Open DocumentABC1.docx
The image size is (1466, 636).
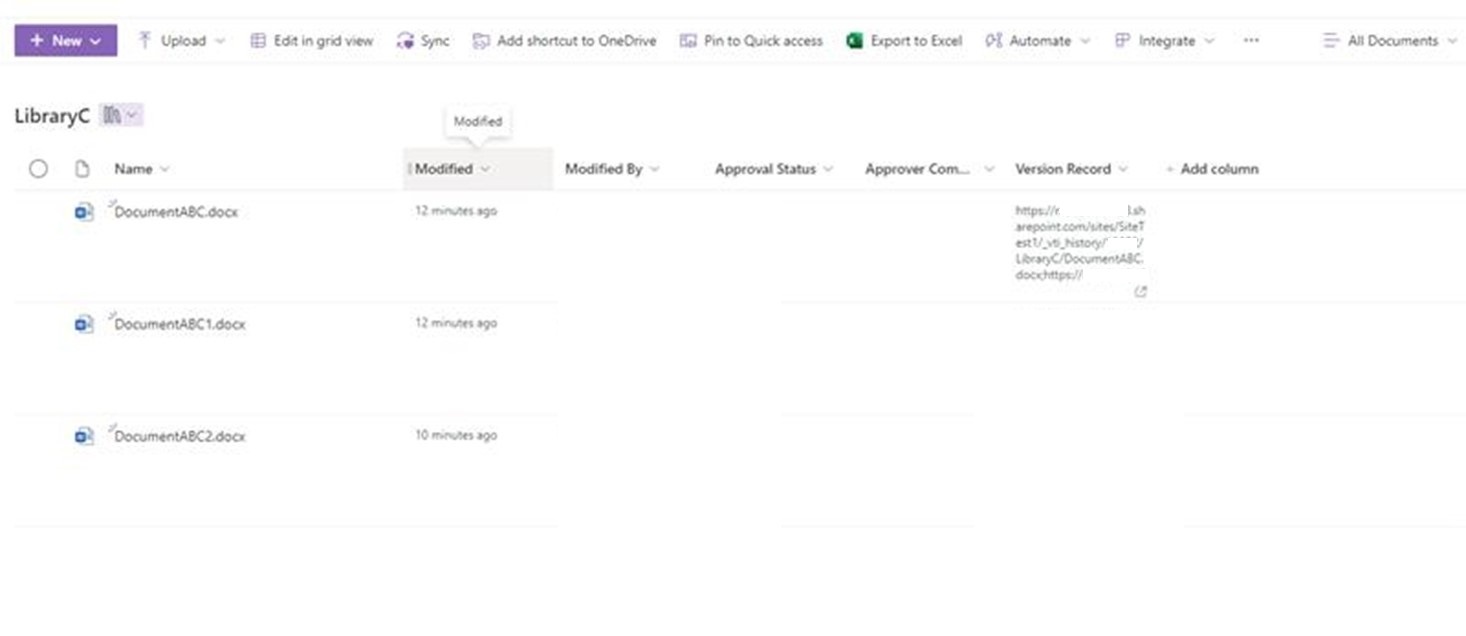180,324
